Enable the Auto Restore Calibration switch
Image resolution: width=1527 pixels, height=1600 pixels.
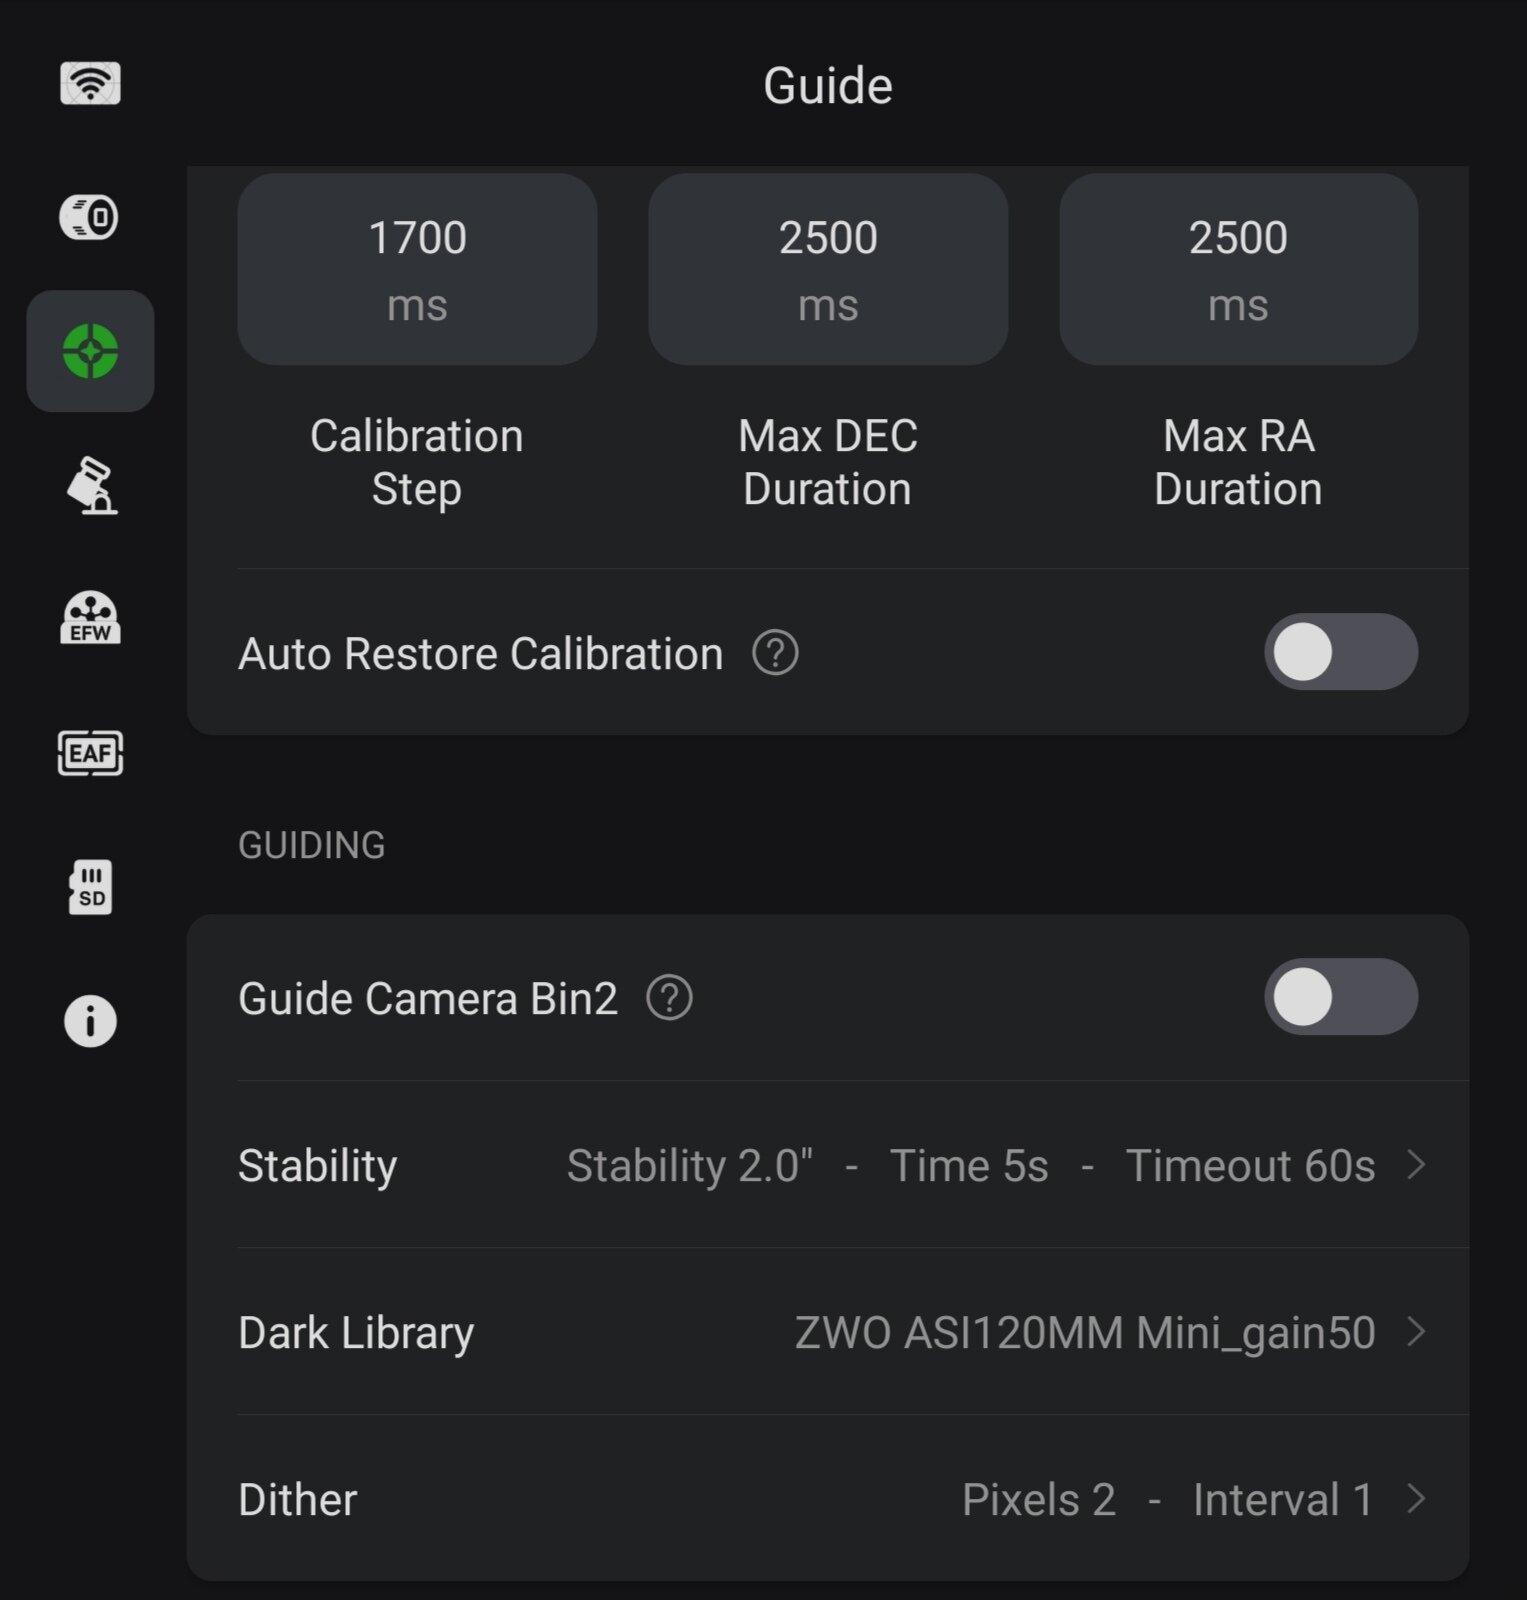point(1340,652)
